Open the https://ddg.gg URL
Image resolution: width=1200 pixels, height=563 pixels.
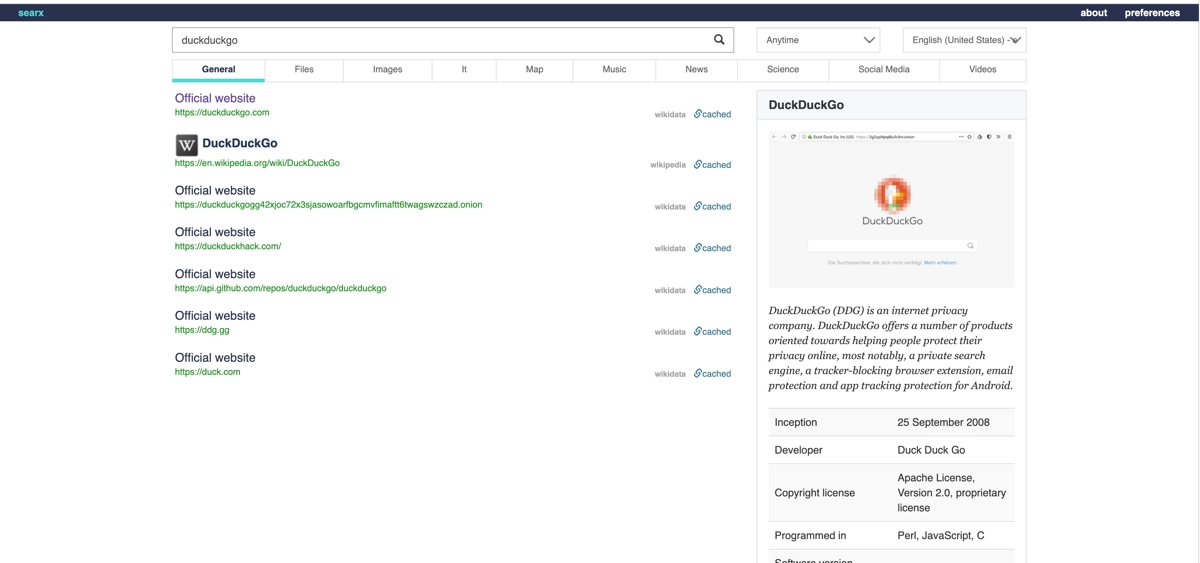(x=202, y=330)
